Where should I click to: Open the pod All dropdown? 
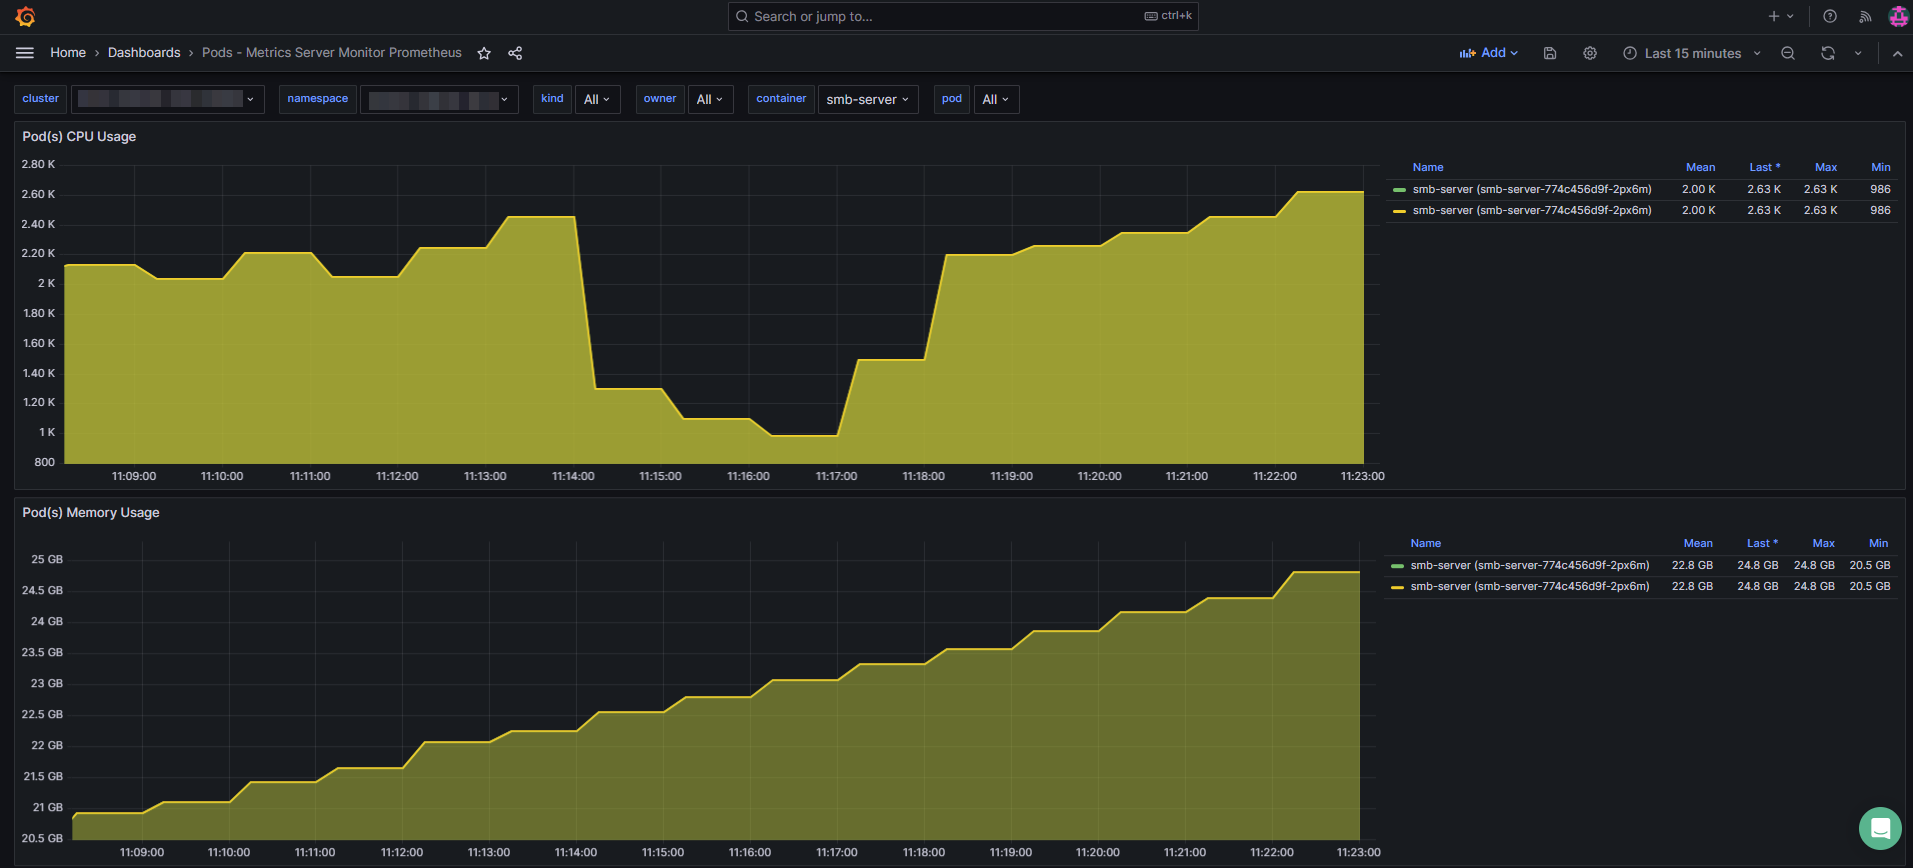[996, 99]
